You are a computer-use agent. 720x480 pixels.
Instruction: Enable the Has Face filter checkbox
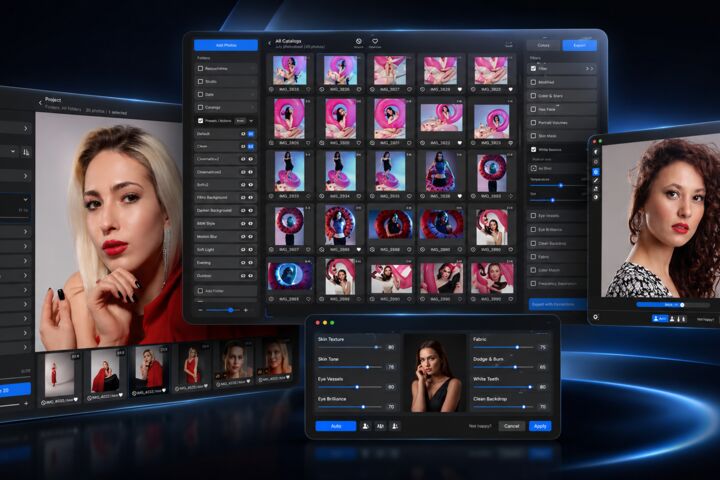pyautogui.click(x=533, y=109)
